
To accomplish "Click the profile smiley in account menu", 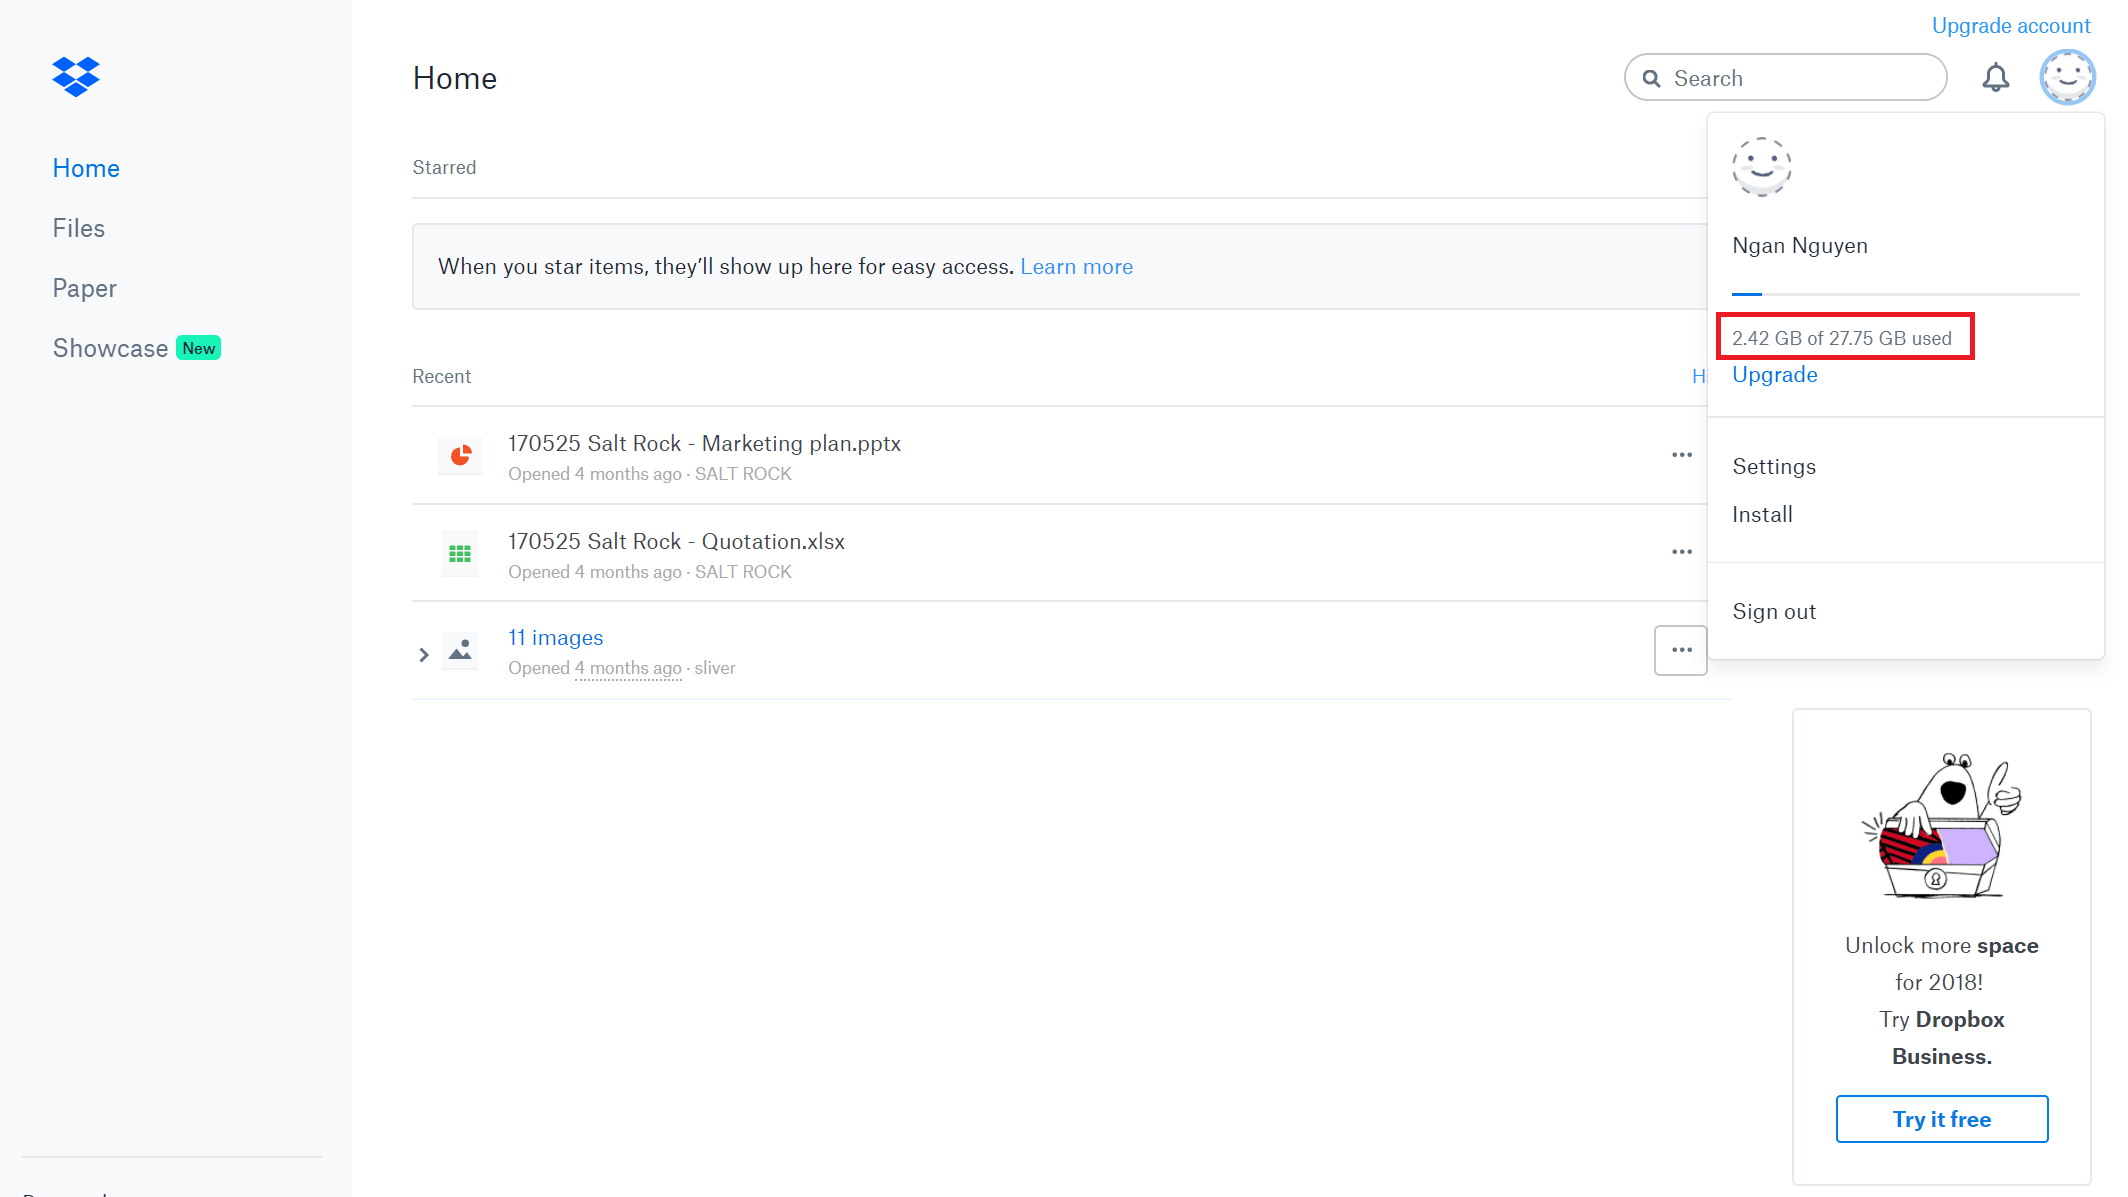I will [x=1761, y=166].
